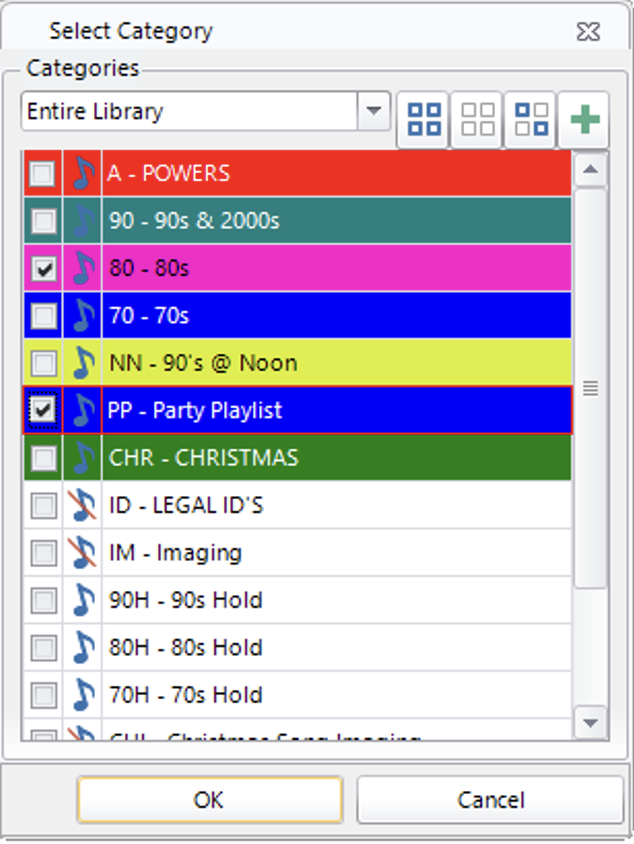This screenshot has width=634, height=844.
Task: Uncheck the PP - Party Playlist checkbox
Action: [x=43, y=410]
